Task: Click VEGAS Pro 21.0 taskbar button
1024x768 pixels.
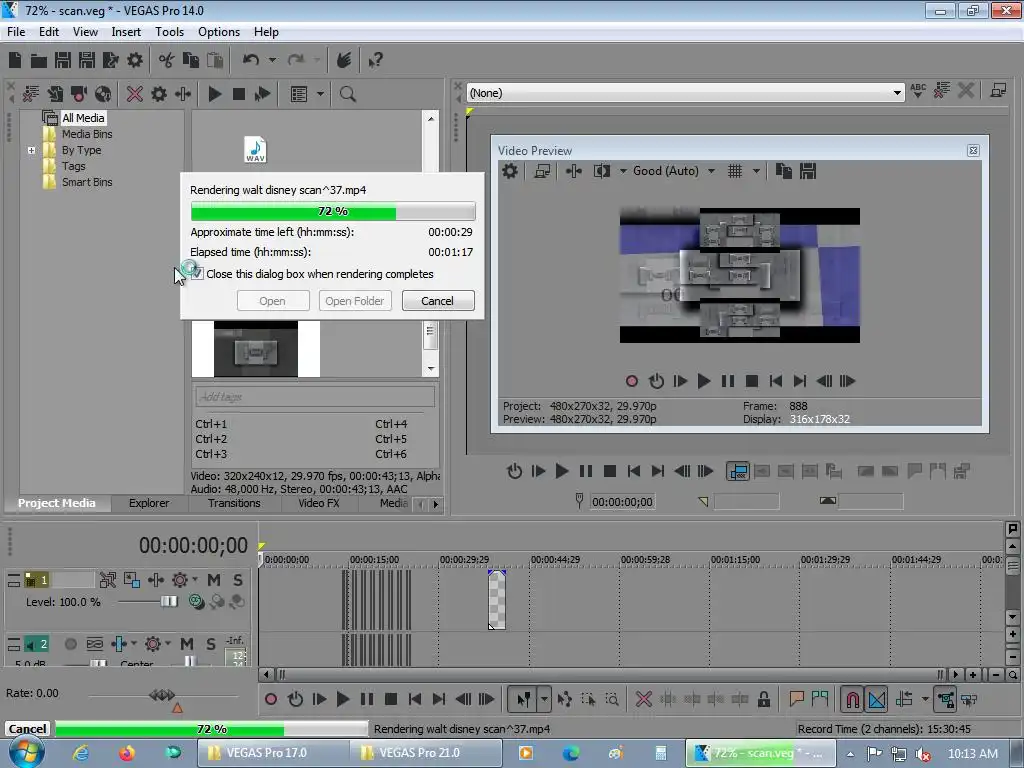Action: click(426, 753)
